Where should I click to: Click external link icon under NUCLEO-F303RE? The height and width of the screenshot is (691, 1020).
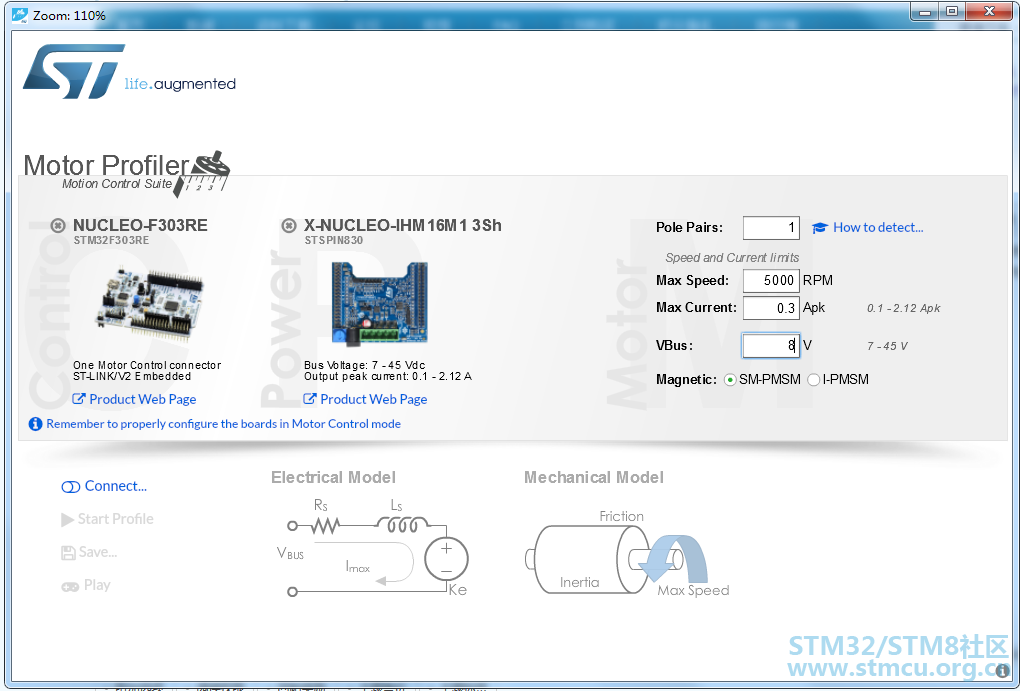[79, 399]
